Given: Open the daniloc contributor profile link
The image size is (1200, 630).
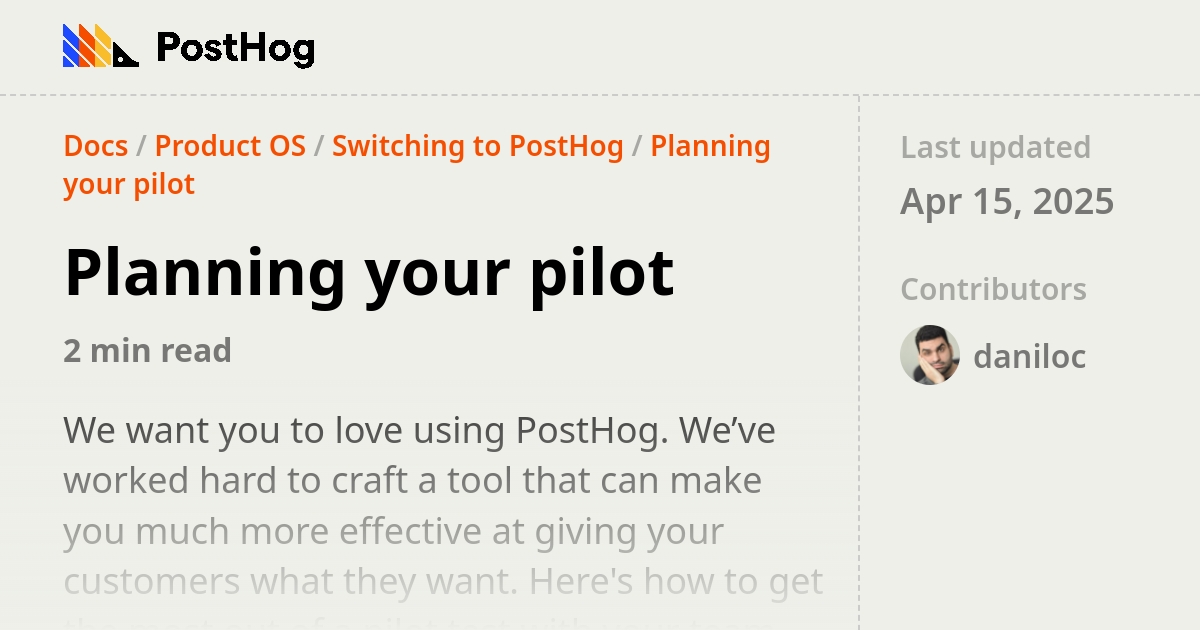Looking at the screenshot, I should click(x=1030, y=356).
